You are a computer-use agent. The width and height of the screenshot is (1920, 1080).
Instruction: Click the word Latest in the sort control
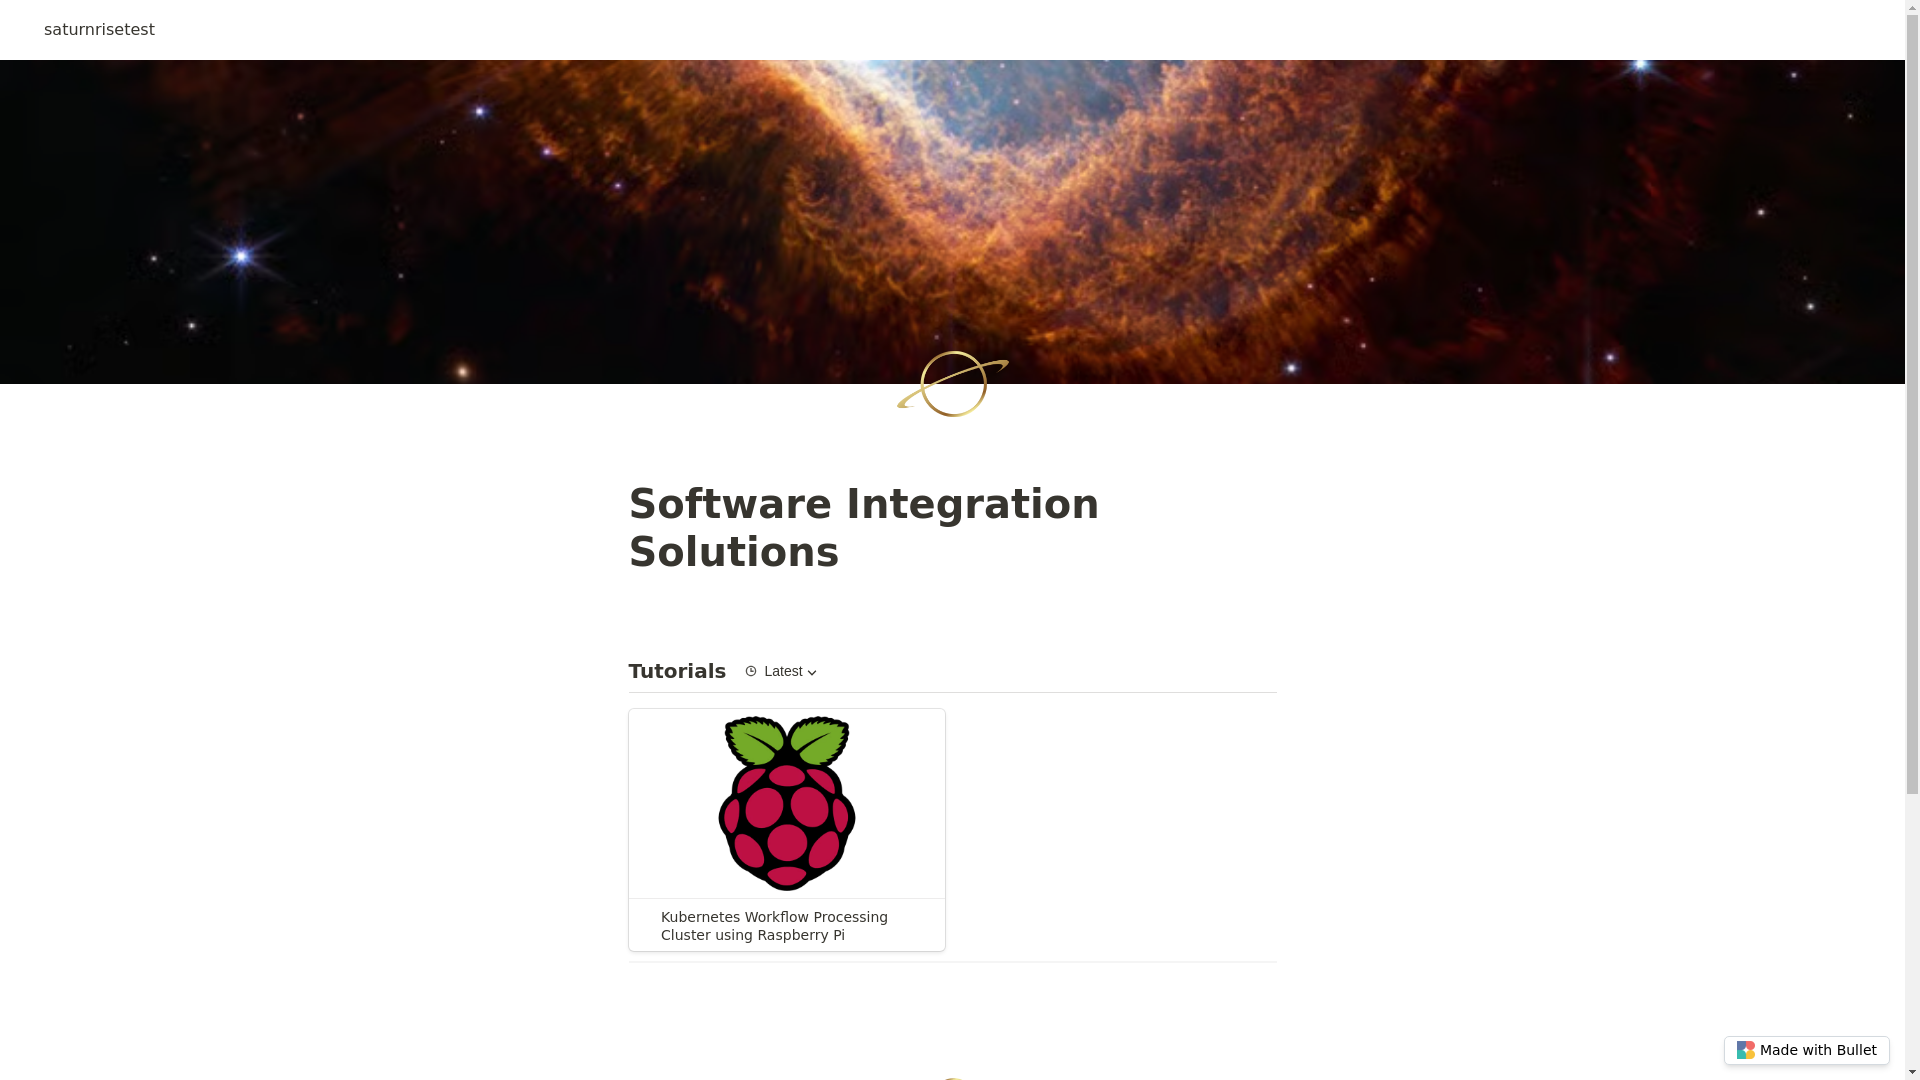coord(783,671)
